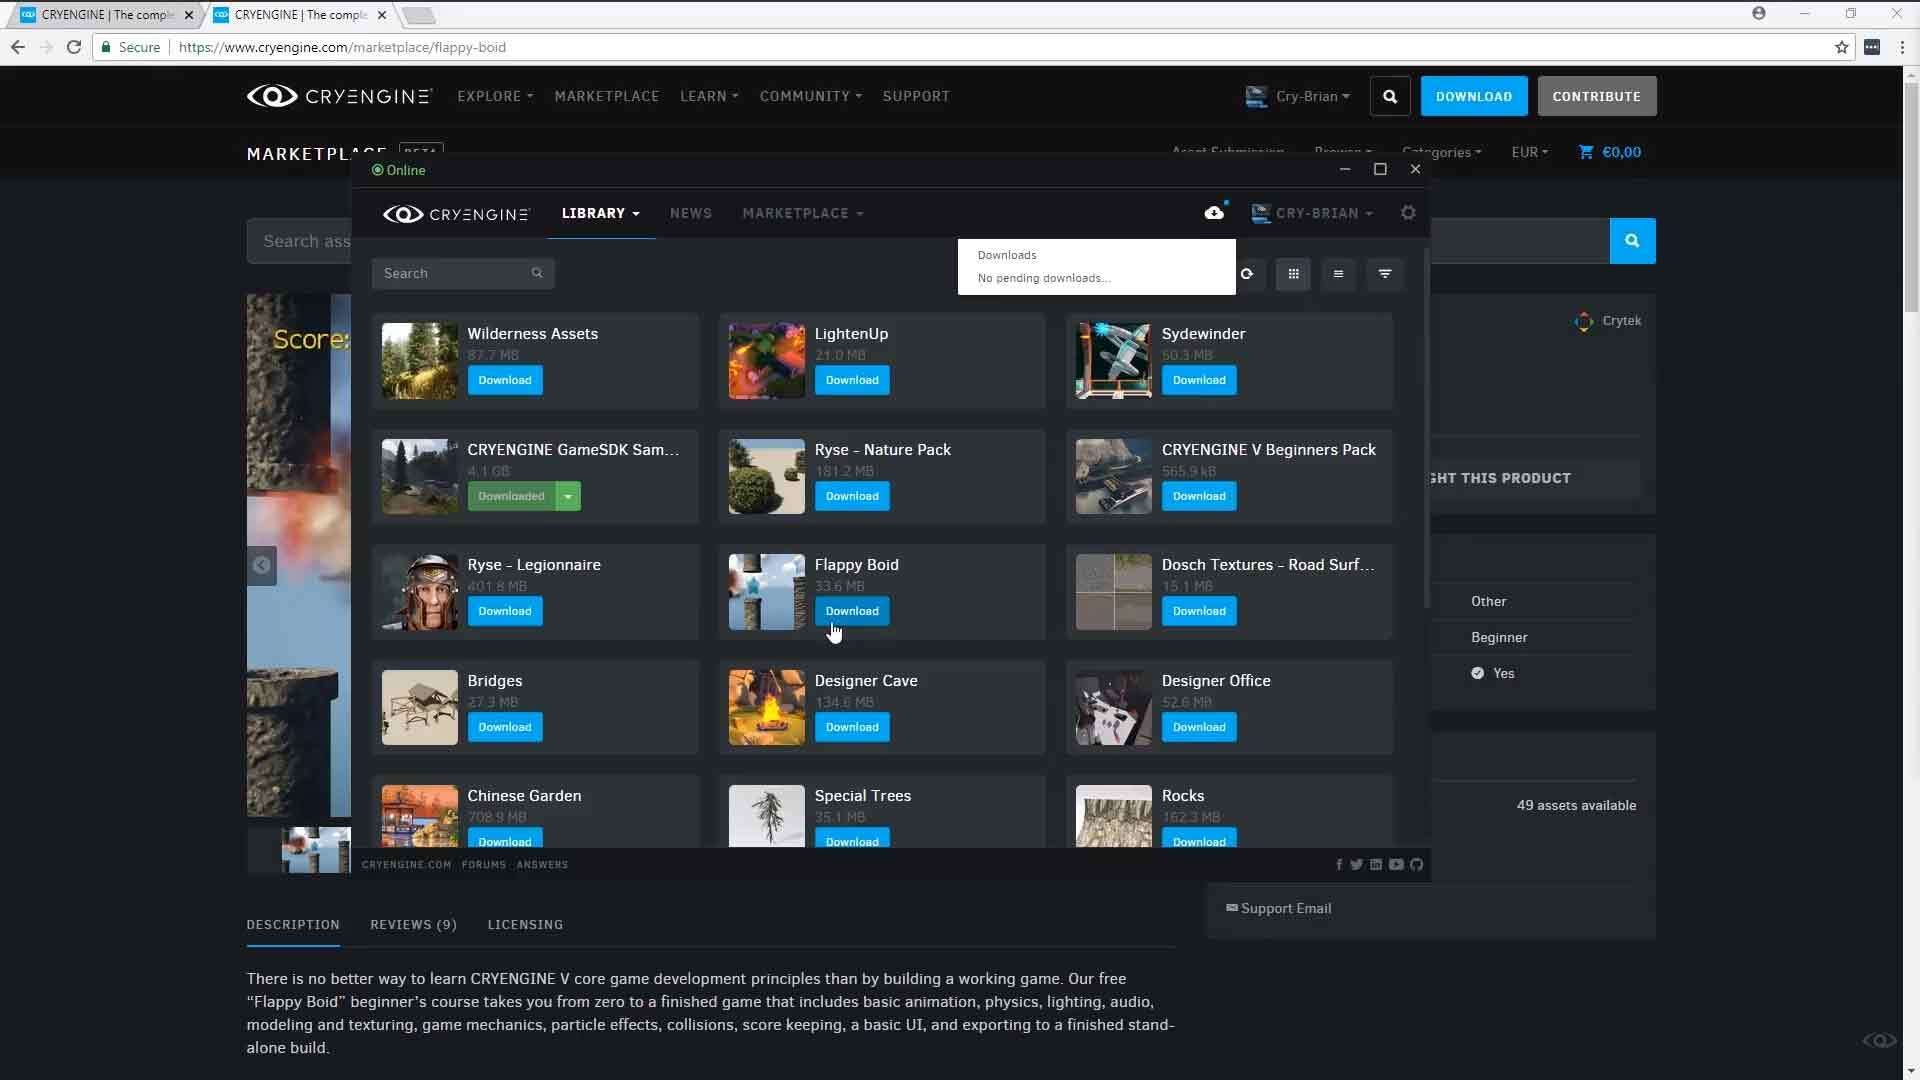Viewport: 1920px width, 1080px height.
Task: Open the NEWS section in the launcher
Action: point(691,213)
